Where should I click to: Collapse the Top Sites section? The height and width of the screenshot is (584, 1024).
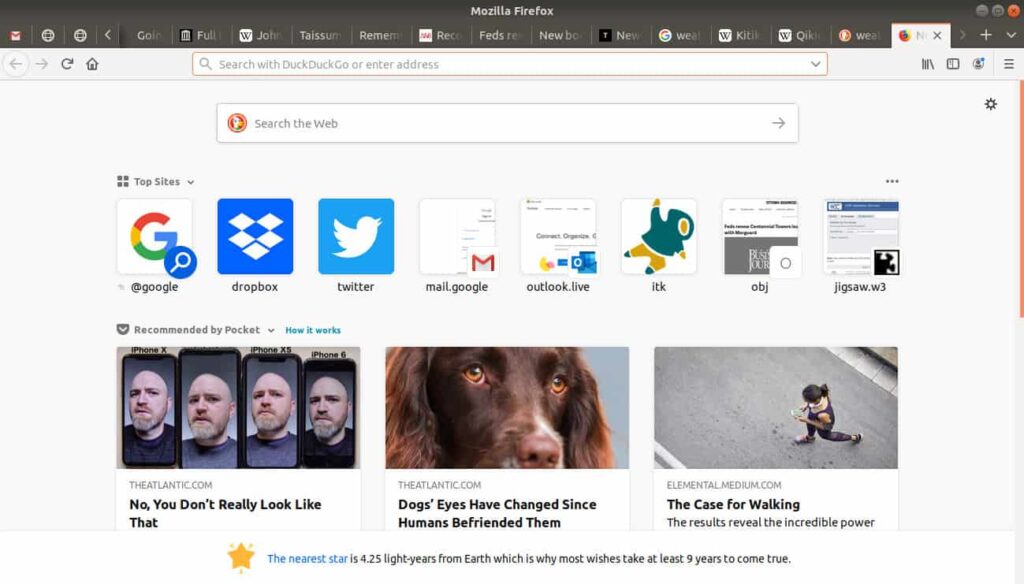(191, 182)
